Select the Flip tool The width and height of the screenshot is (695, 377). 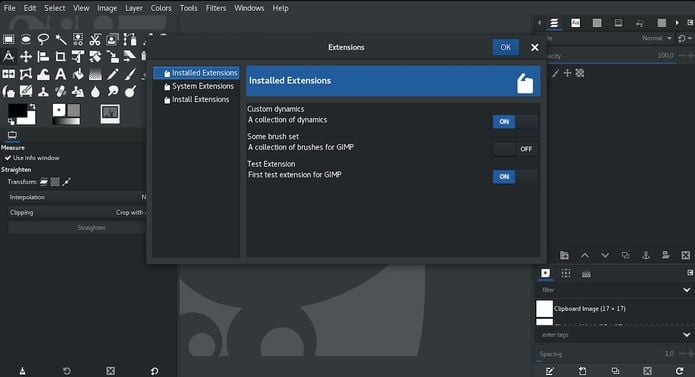pyautogui.click(x=8, y=74)
